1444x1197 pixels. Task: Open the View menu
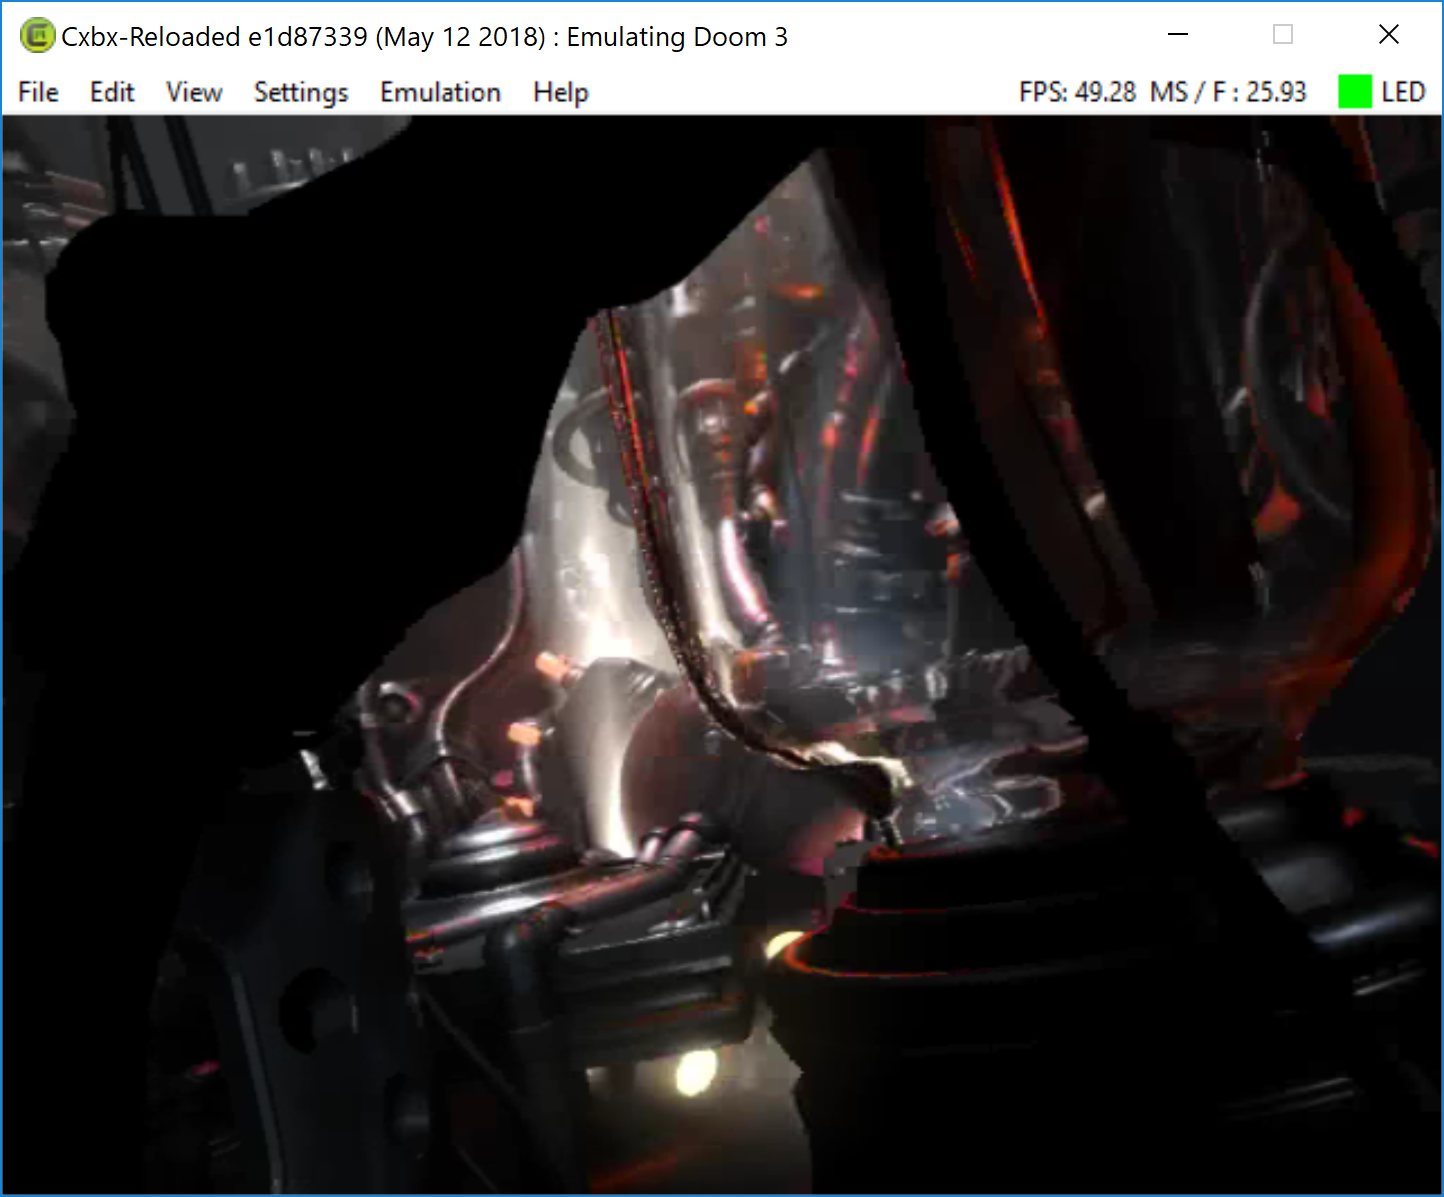(x=194, y=92)
